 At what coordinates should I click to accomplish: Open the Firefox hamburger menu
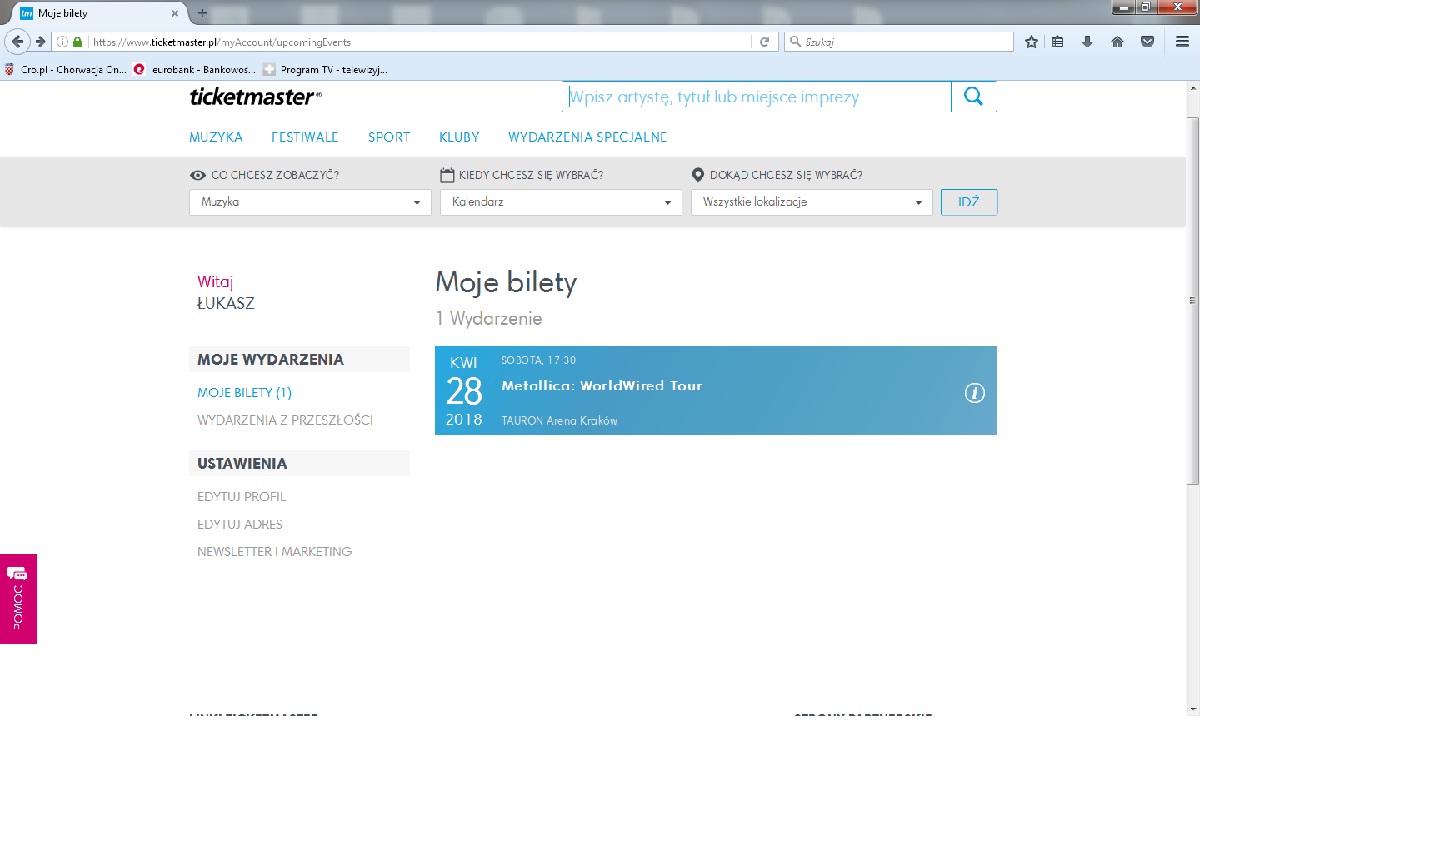[x=1182, y=42]
